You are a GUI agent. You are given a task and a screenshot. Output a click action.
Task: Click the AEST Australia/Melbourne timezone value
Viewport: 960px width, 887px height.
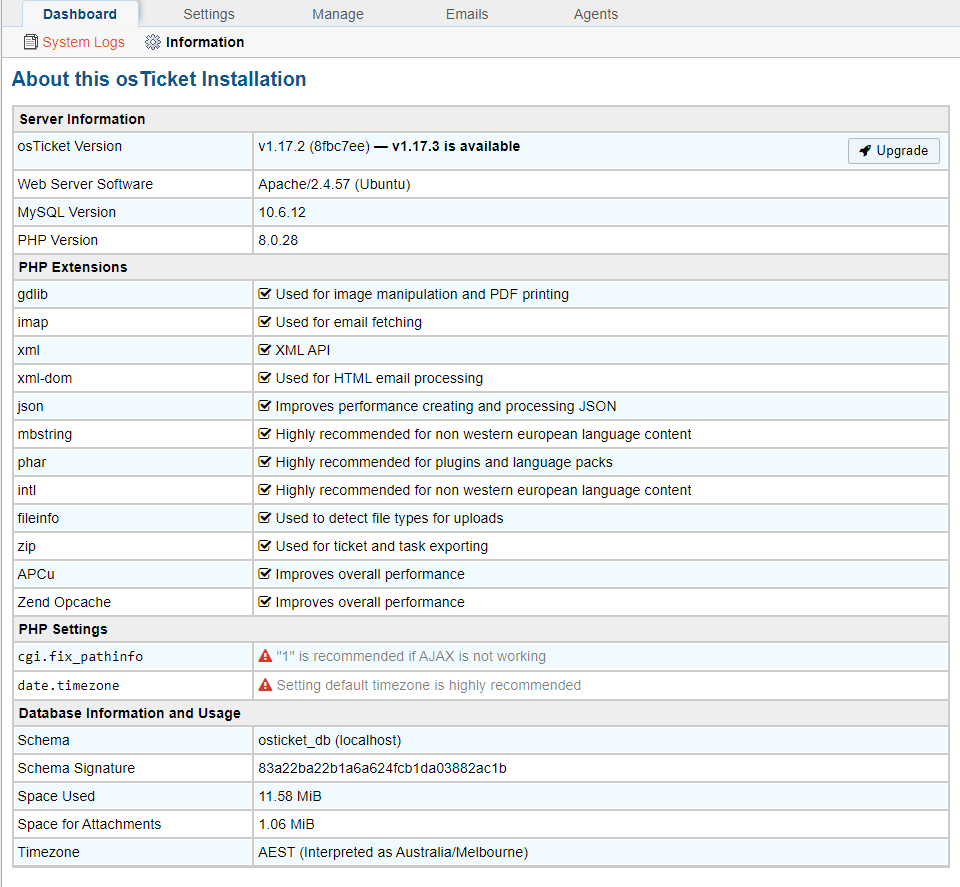click(x=393, y=852)
